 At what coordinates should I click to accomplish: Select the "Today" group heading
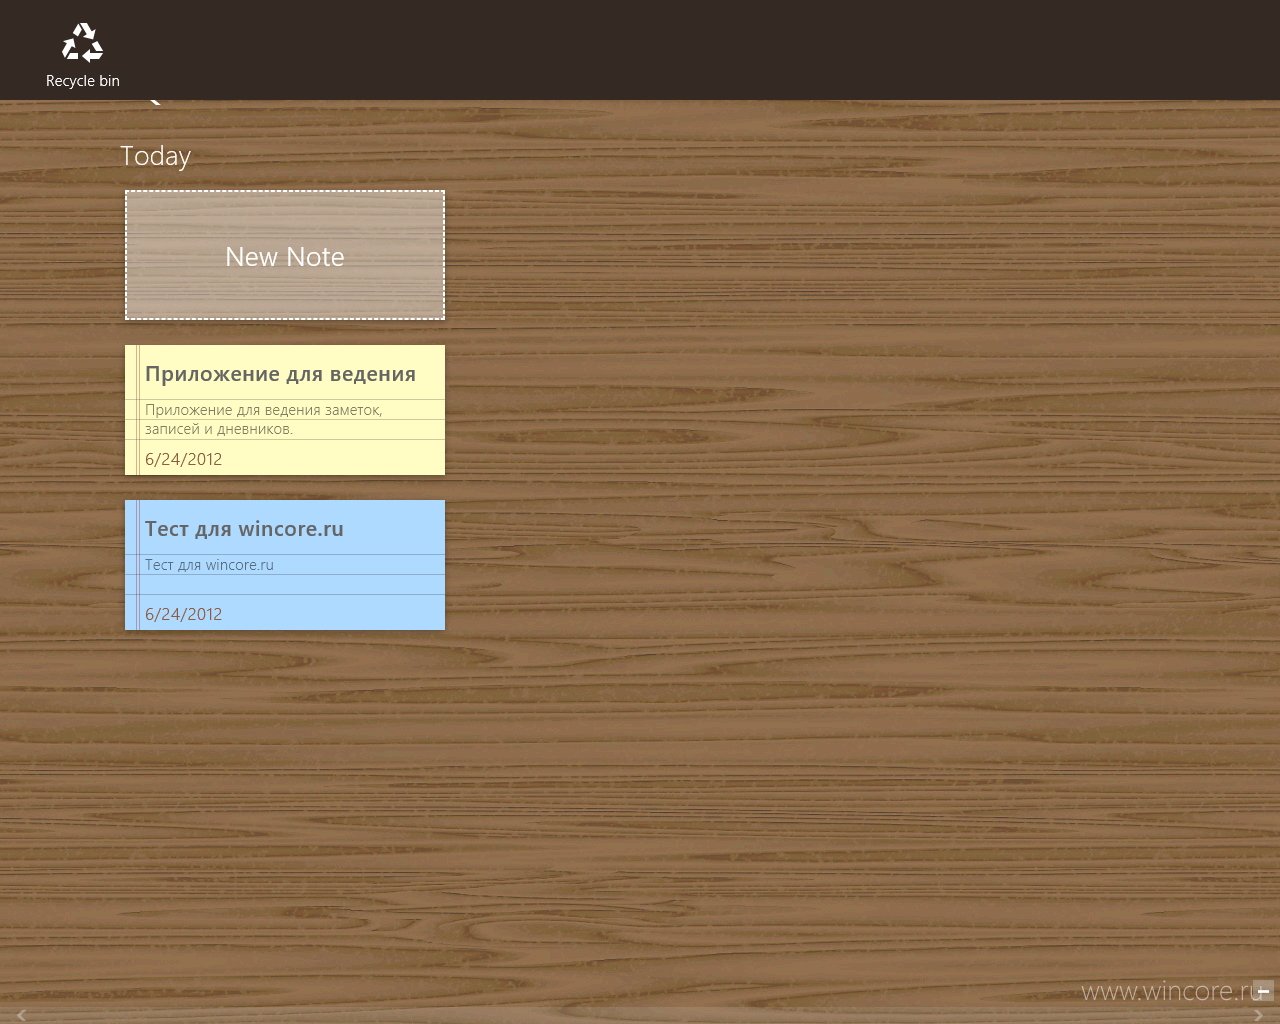click(x=155, y=156)
